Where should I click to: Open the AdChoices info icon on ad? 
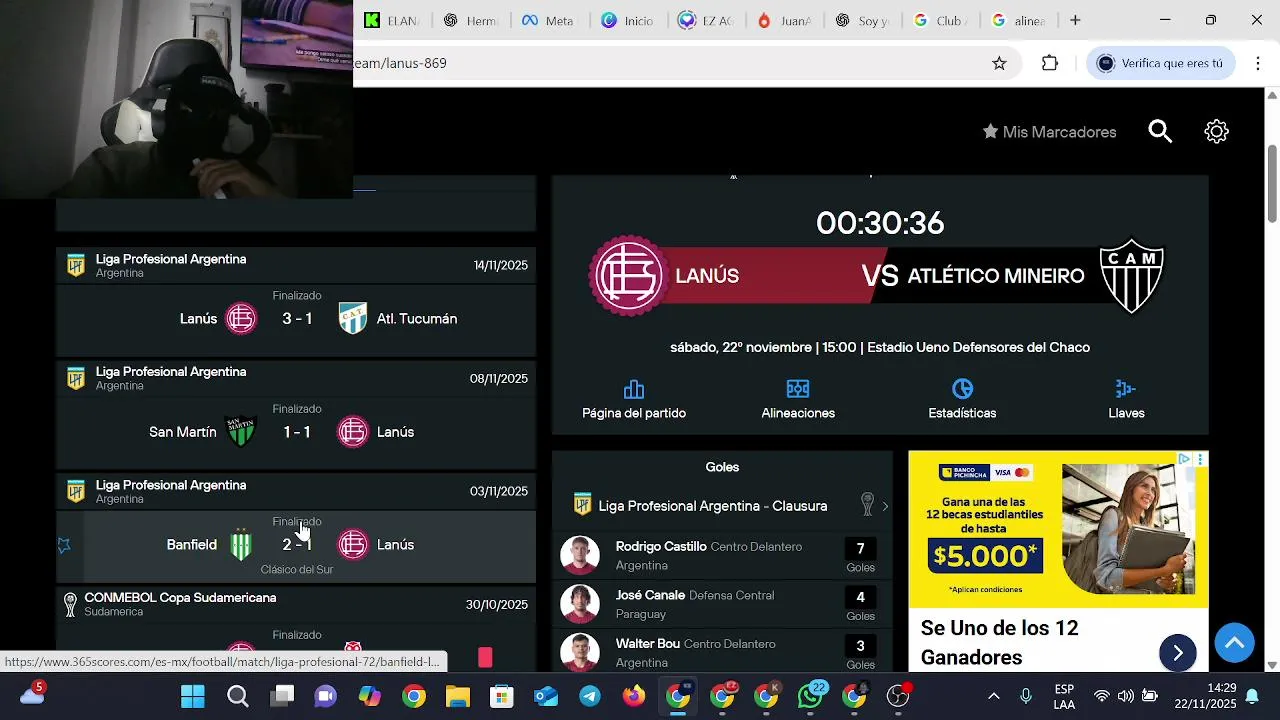[1184, 459]
